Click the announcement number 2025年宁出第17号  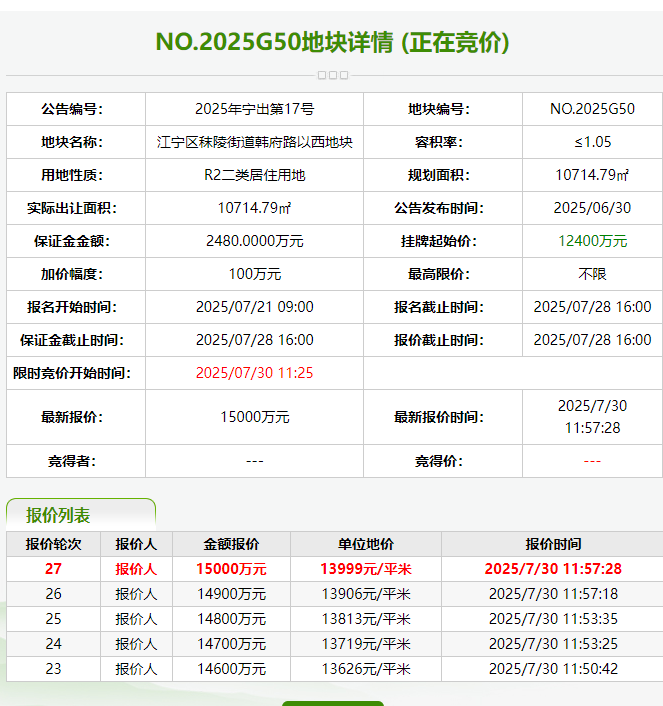click(x=254, y=109)
